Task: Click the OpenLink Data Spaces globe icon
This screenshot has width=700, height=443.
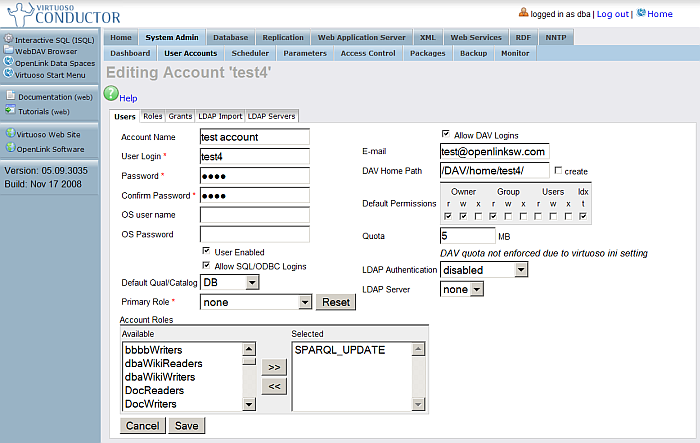Action: 8,62
